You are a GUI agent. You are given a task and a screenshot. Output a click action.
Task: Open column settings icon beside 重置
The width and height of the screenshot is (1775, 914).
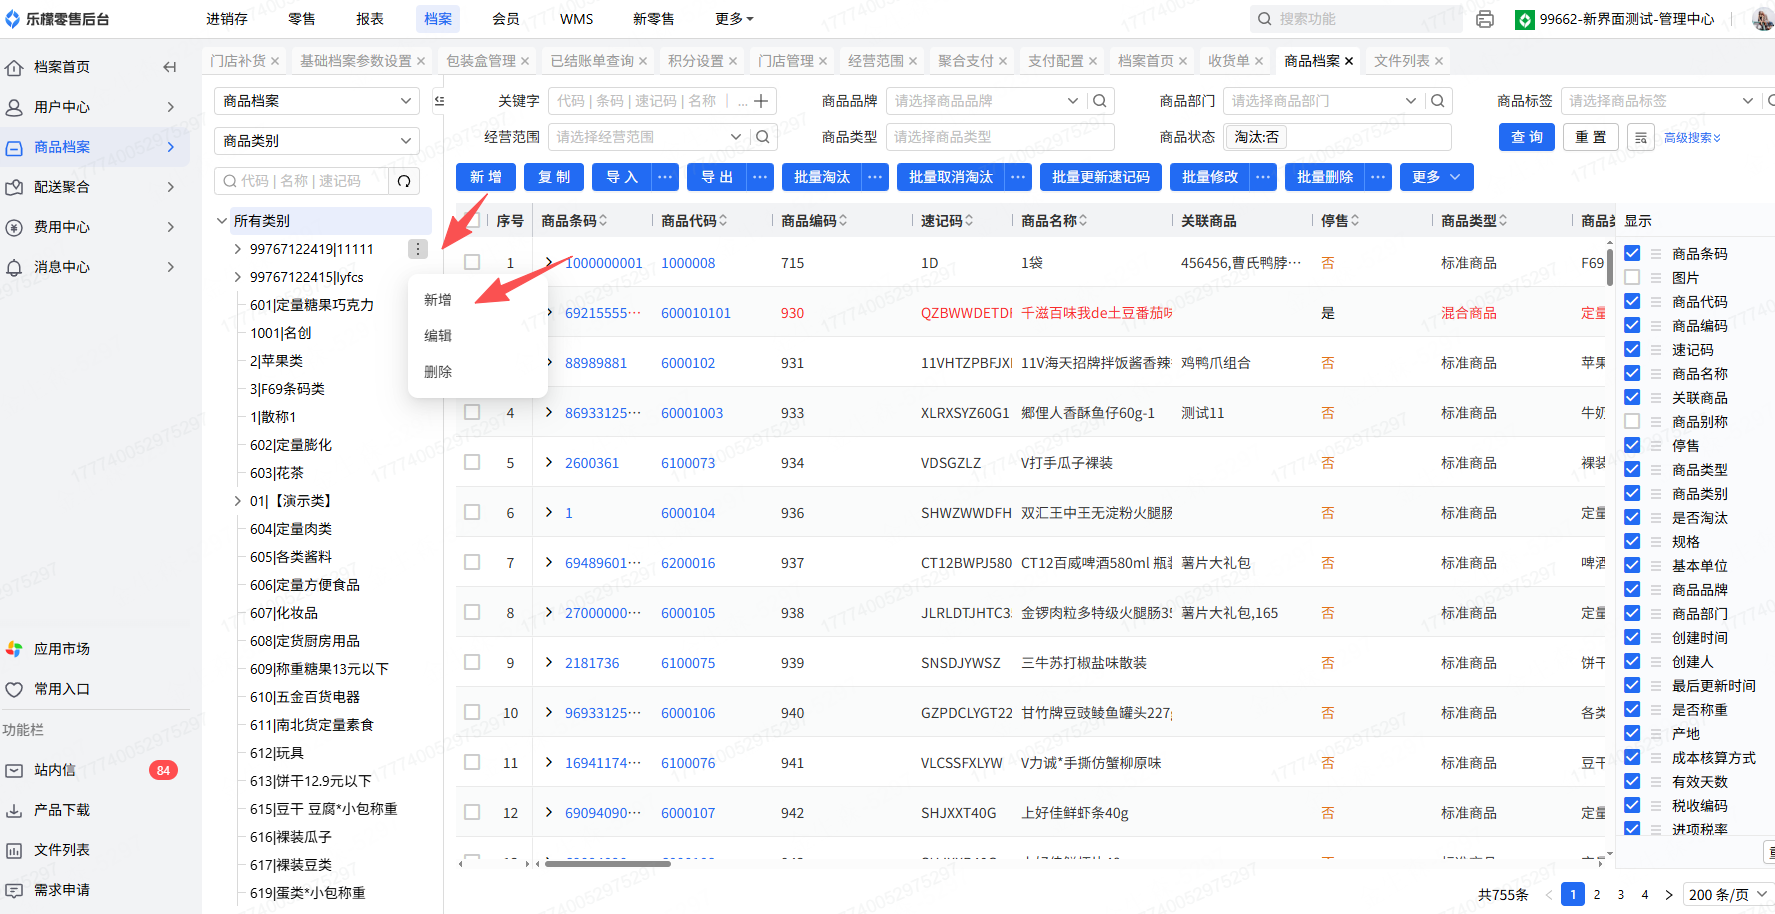1640,138
